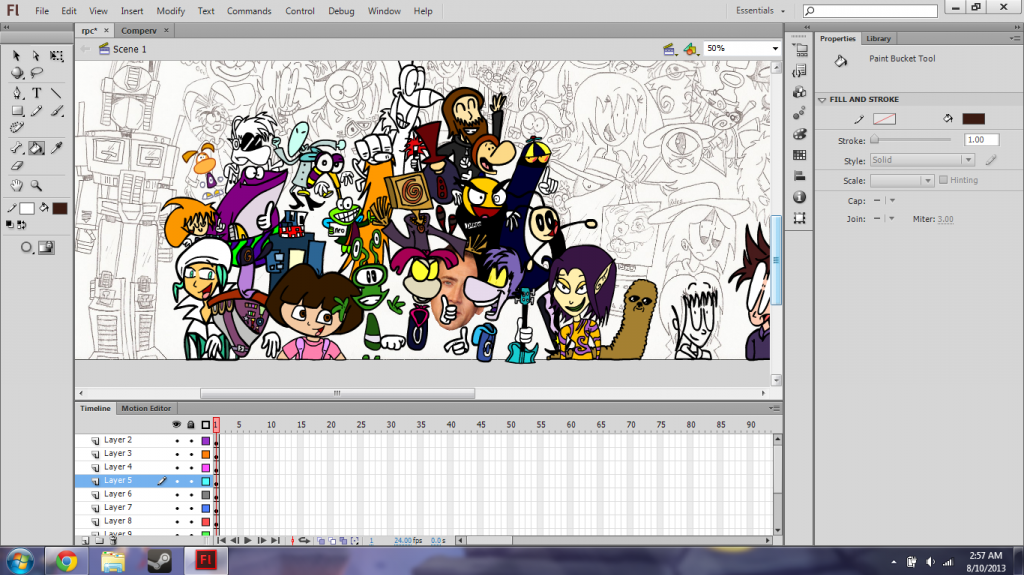
Task: Click the Show/Hide All Layers eye header
Action: (x=176, y=425)
